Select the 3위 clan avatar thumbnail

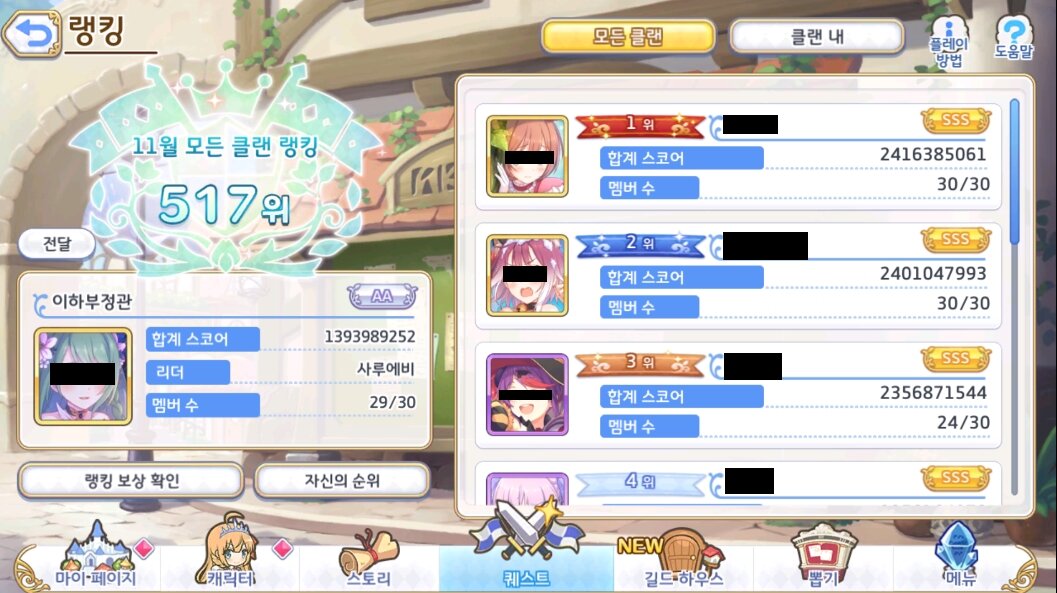point(527,395)
